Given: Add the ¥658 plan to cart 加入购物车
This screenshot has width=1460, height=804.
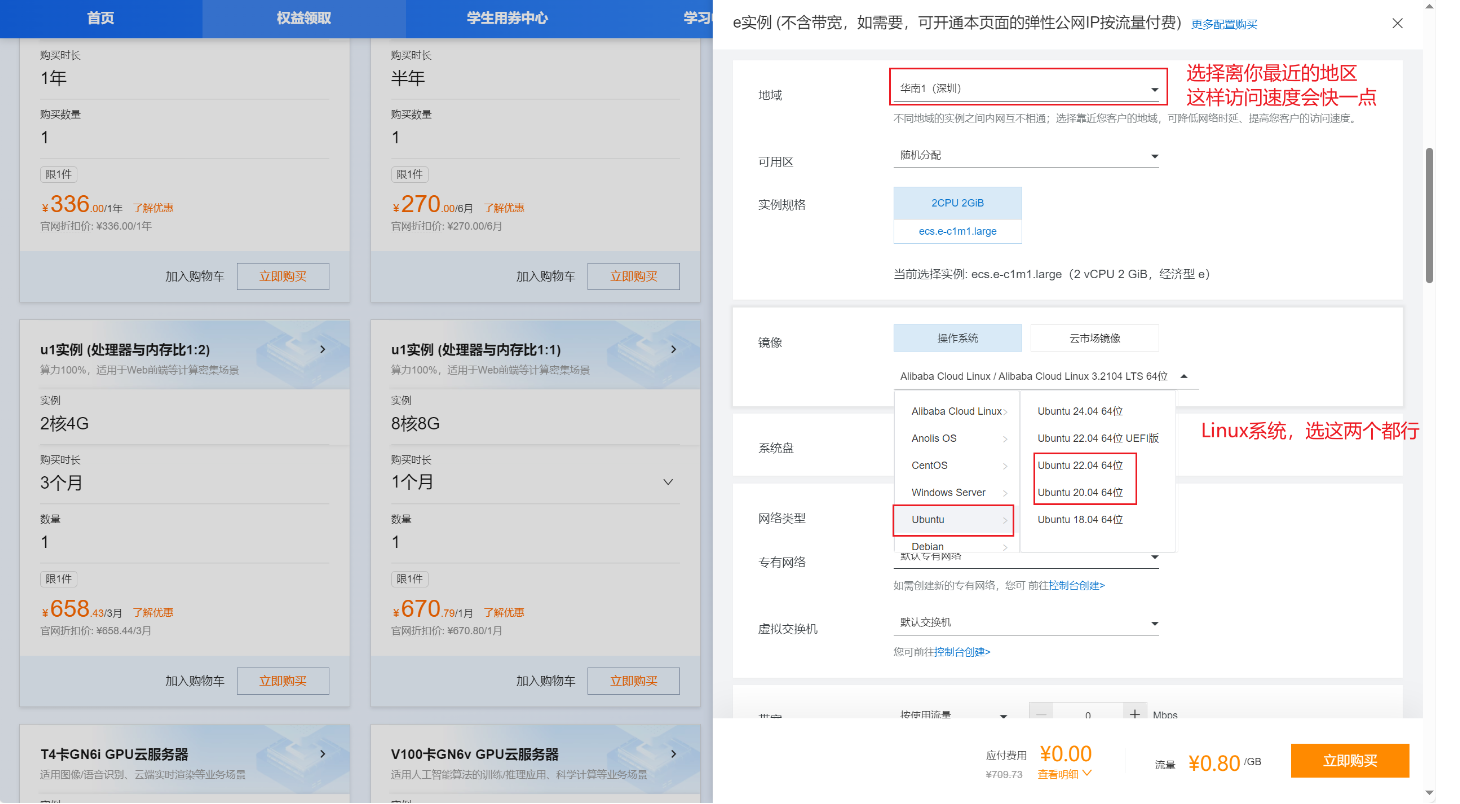Looking at the screenshot, I should pos(195,681).
